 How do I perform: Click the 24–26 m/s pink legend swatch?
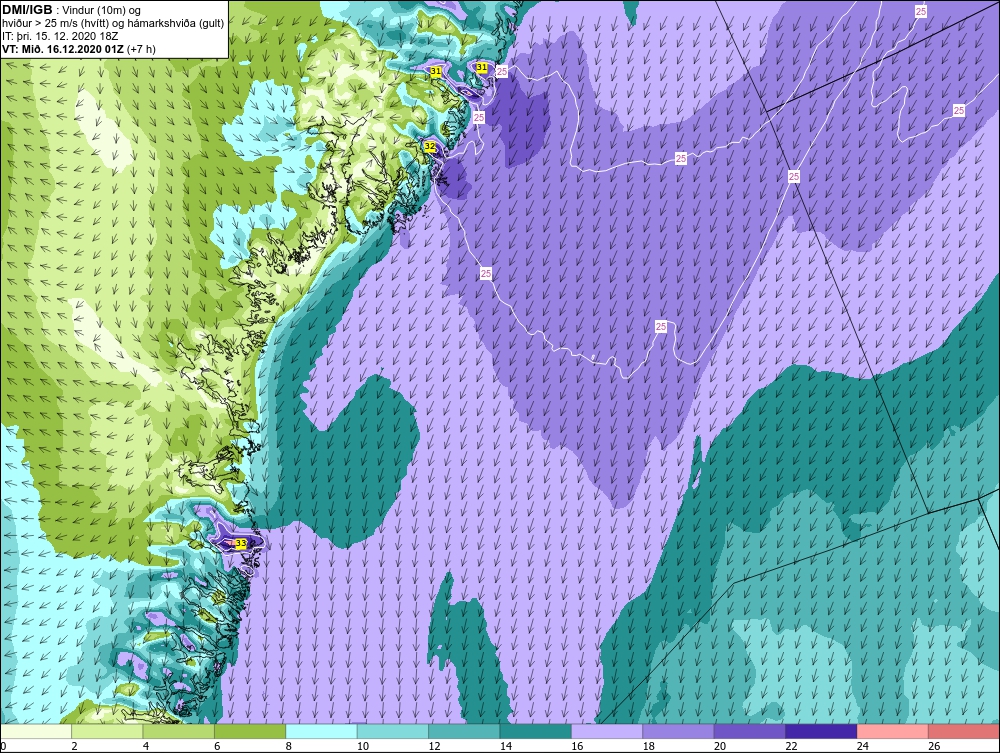(893, 731)
